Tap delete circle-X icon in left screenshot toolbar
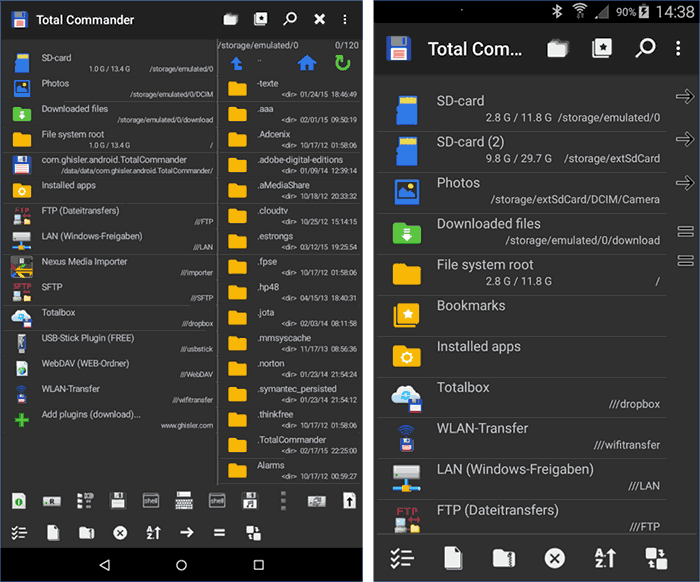This screenshot has width=700, height=582. 120,532
